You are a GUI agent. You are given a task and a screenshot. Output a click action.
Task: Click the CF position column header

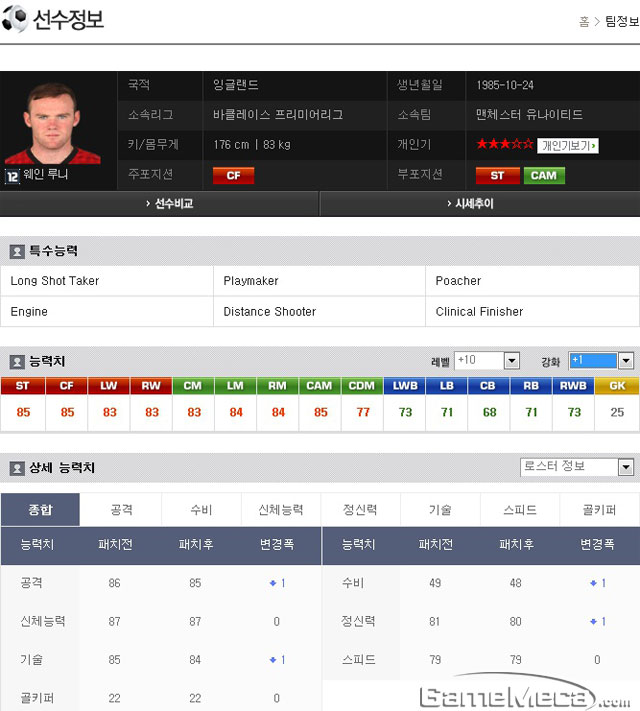pyautogui.click(x=67, y=386)
